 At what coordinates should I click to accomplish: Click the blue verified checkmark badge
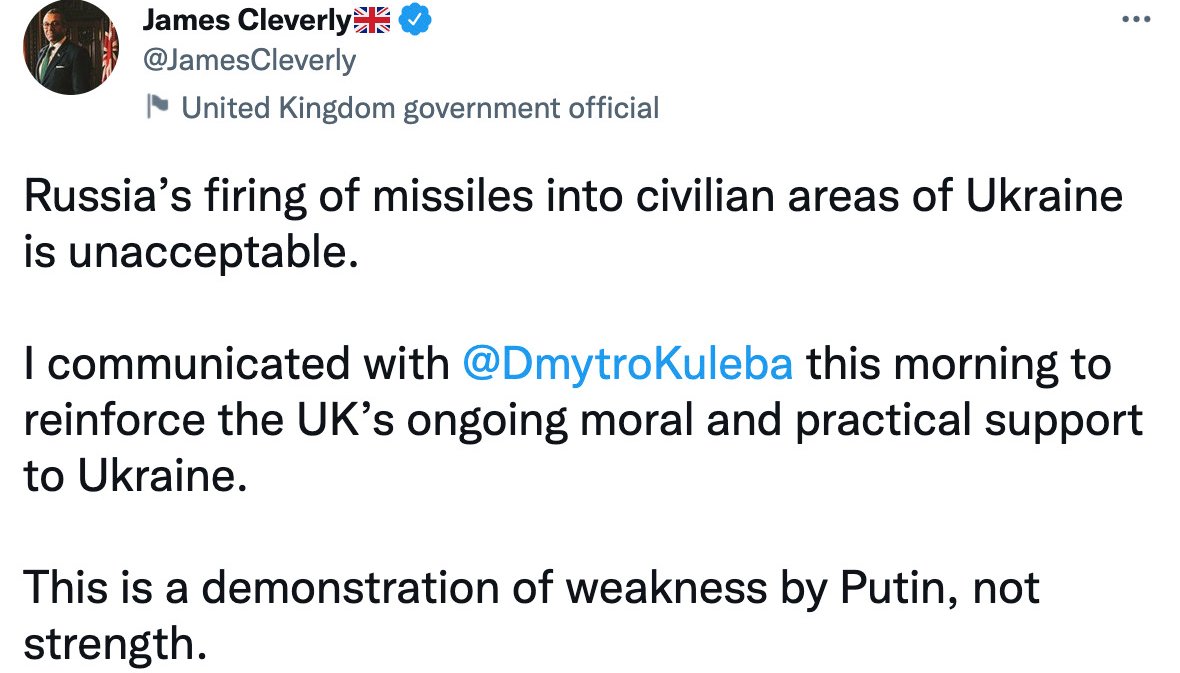click(x=414, y=20)
